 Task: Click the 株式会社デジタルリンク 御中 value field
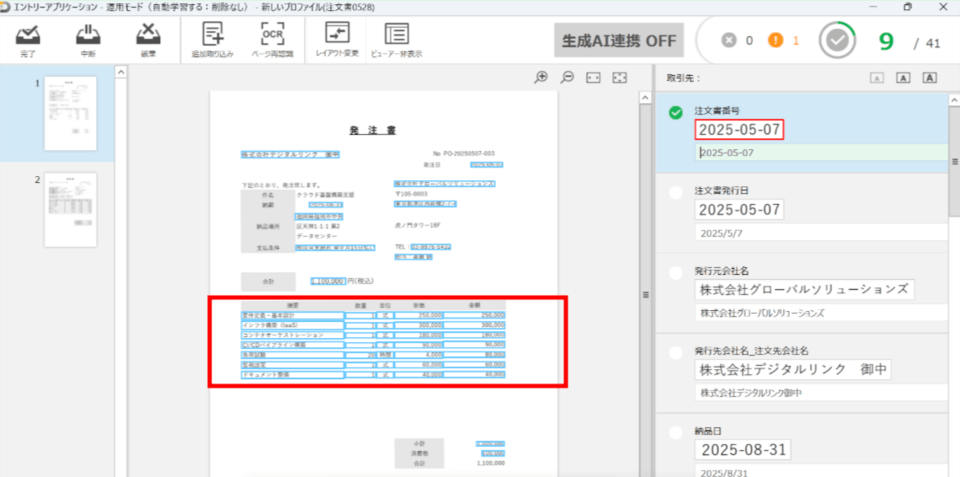tap(793, 370)
